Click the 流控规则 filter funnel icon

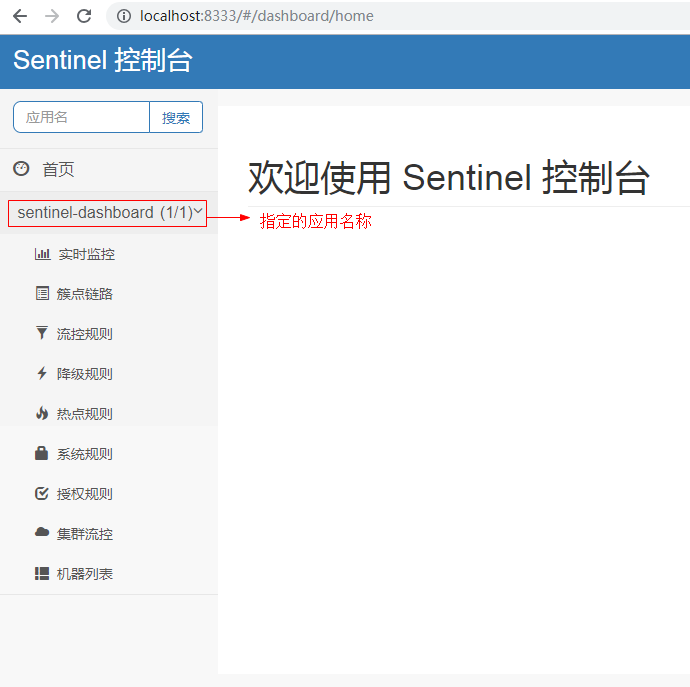click(42, 333)
